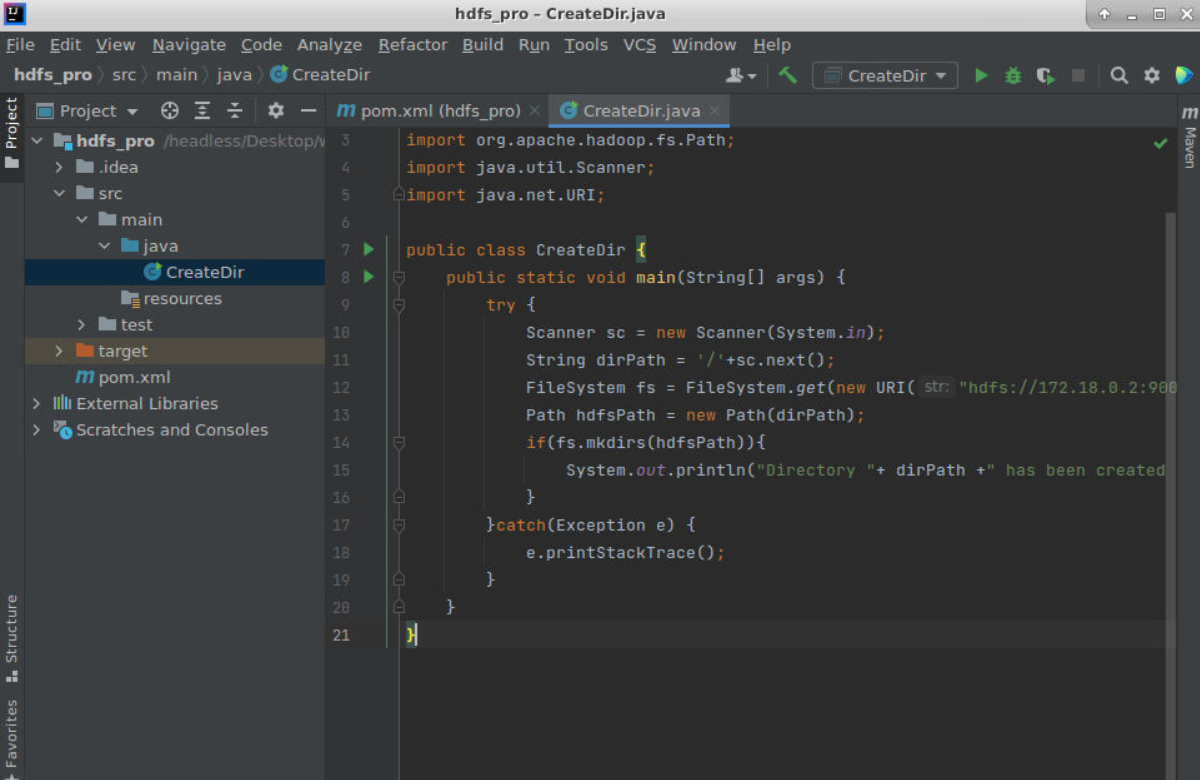Viewport: 1200px width, 780px height.
Task: Toggle the Project tool window sidebar tab
Action: click(12, 130)
